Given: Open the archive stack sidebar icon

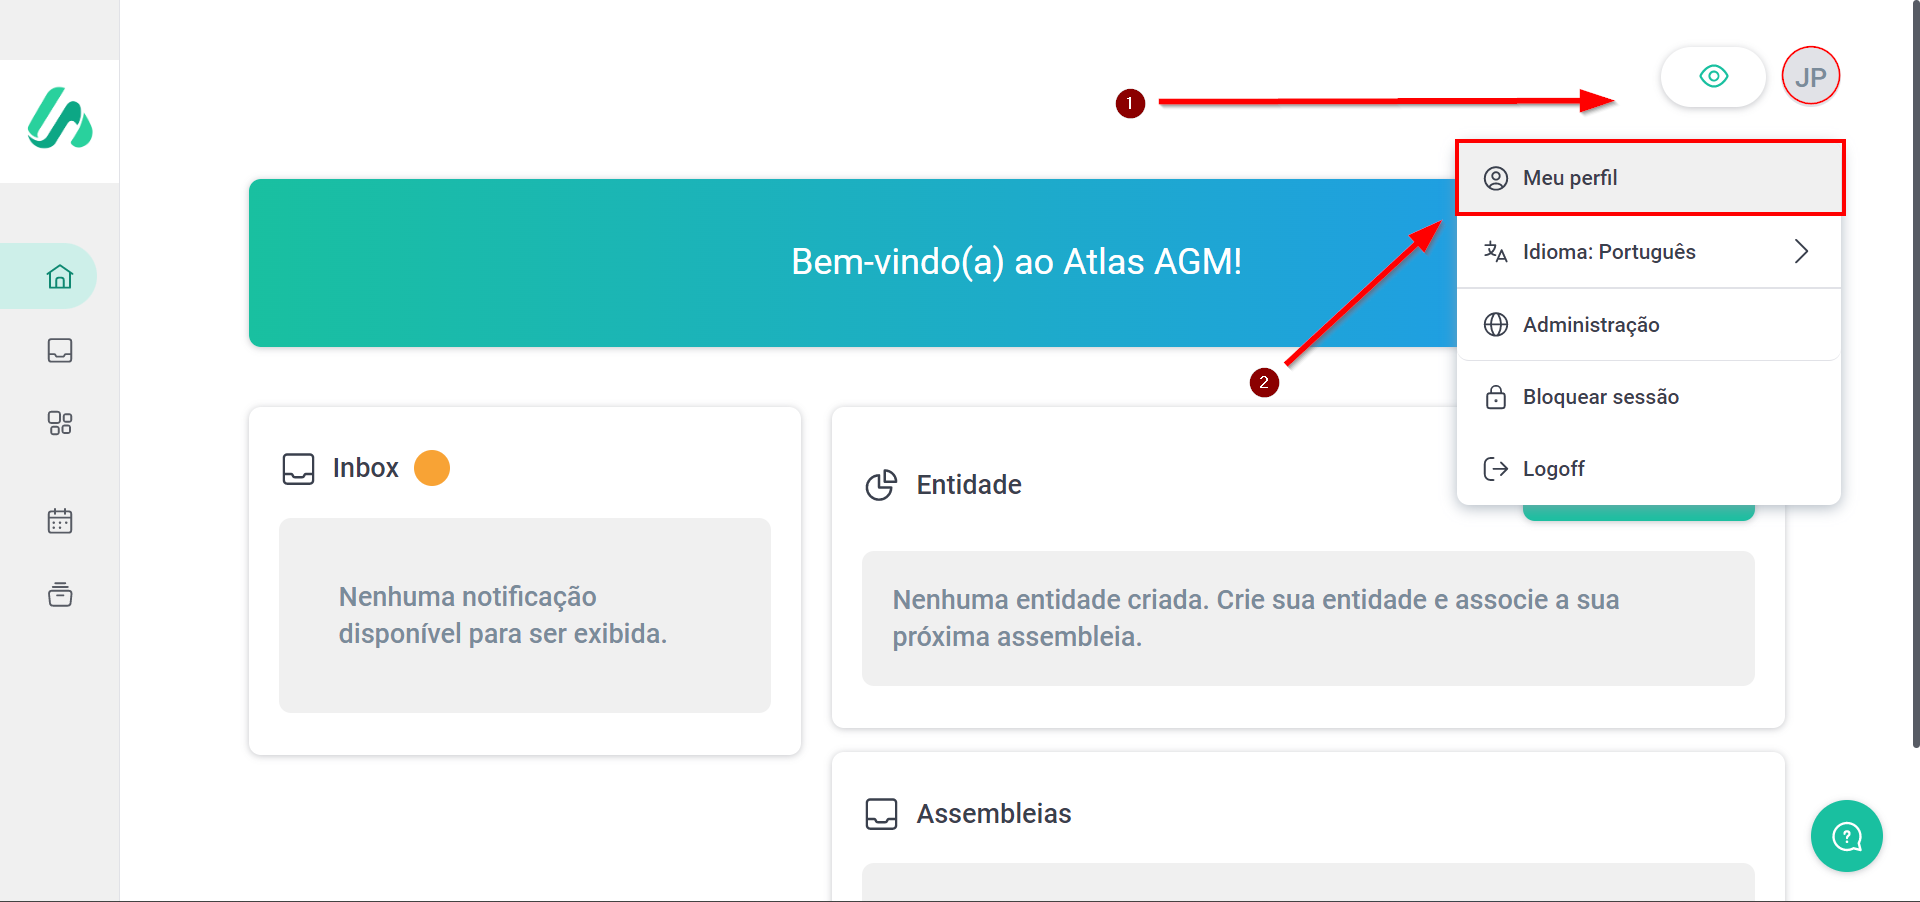Looking at the screenshot, I should point(60,594).
